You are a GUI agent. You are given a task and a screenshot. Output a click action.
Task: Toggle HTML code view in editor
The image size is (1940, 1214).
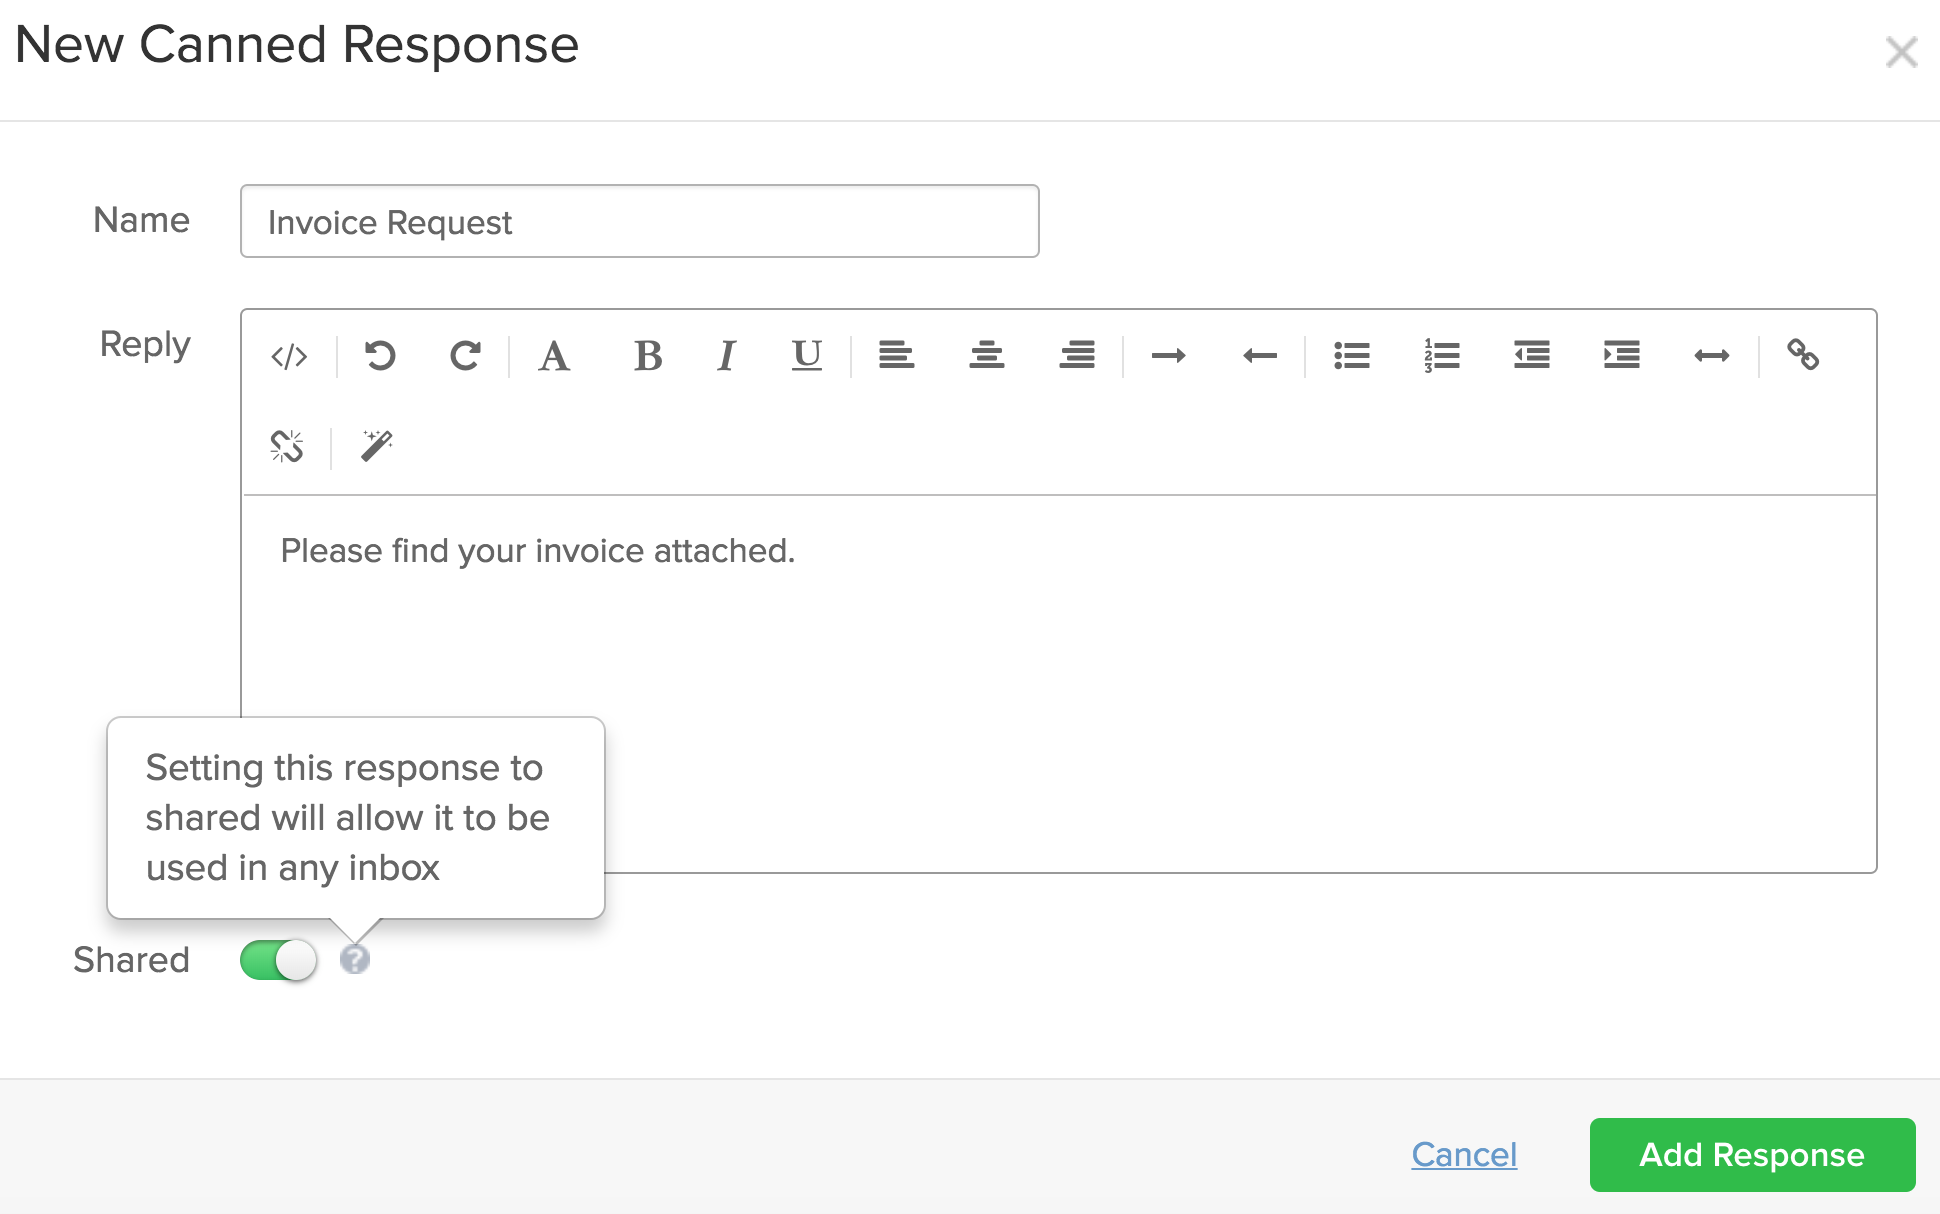pyautogui.click(x=289, y=356)
